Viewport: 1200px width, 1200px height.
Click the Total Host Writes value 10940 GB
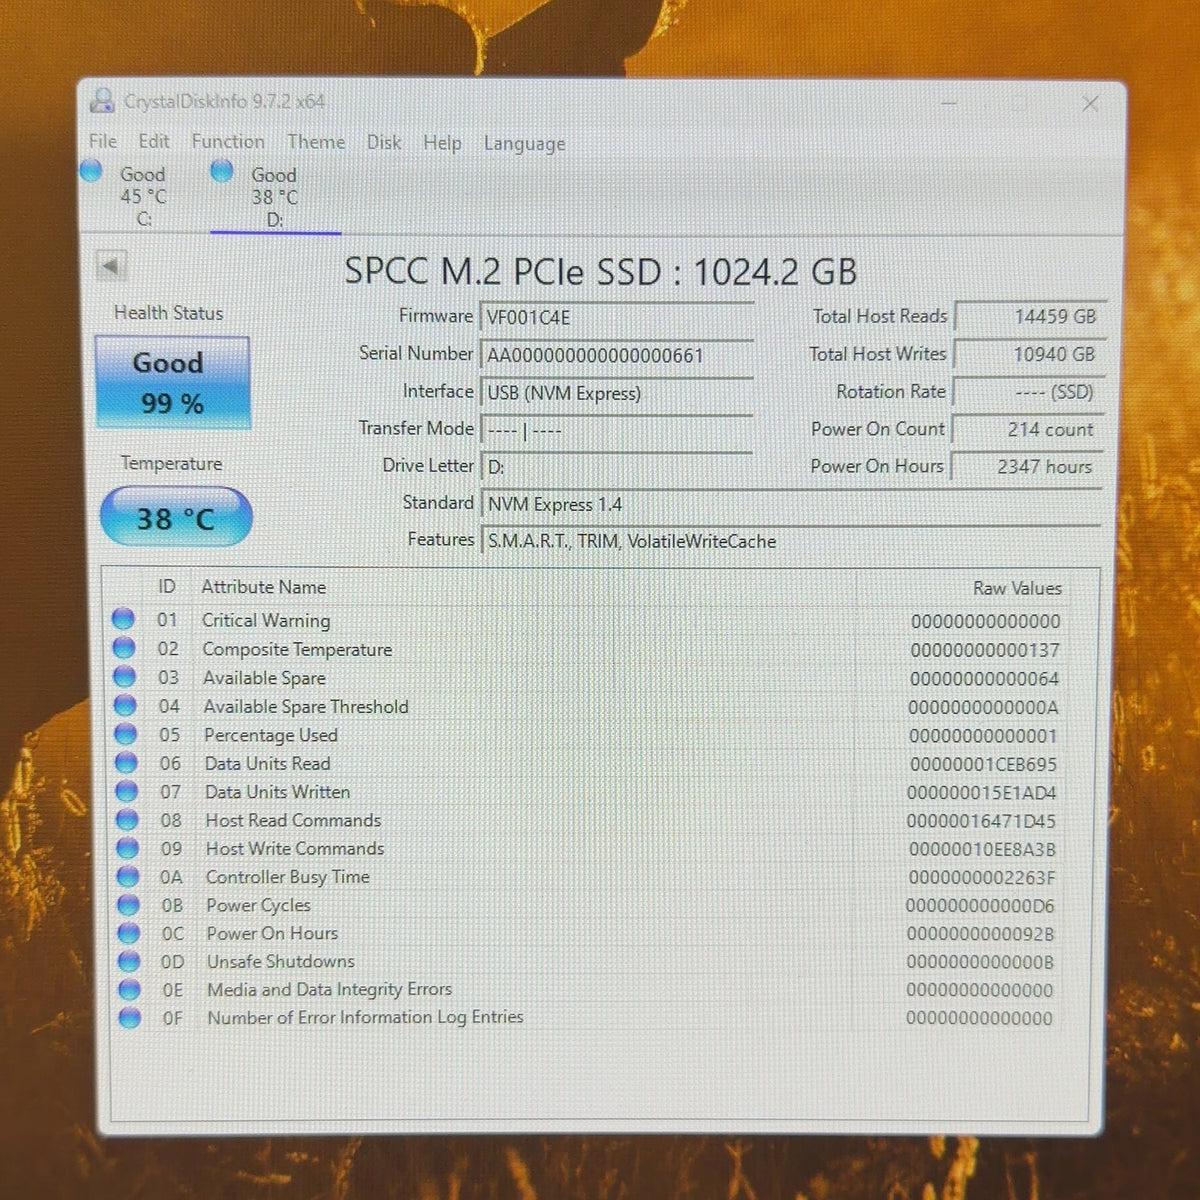click(x=1029, y=354)
